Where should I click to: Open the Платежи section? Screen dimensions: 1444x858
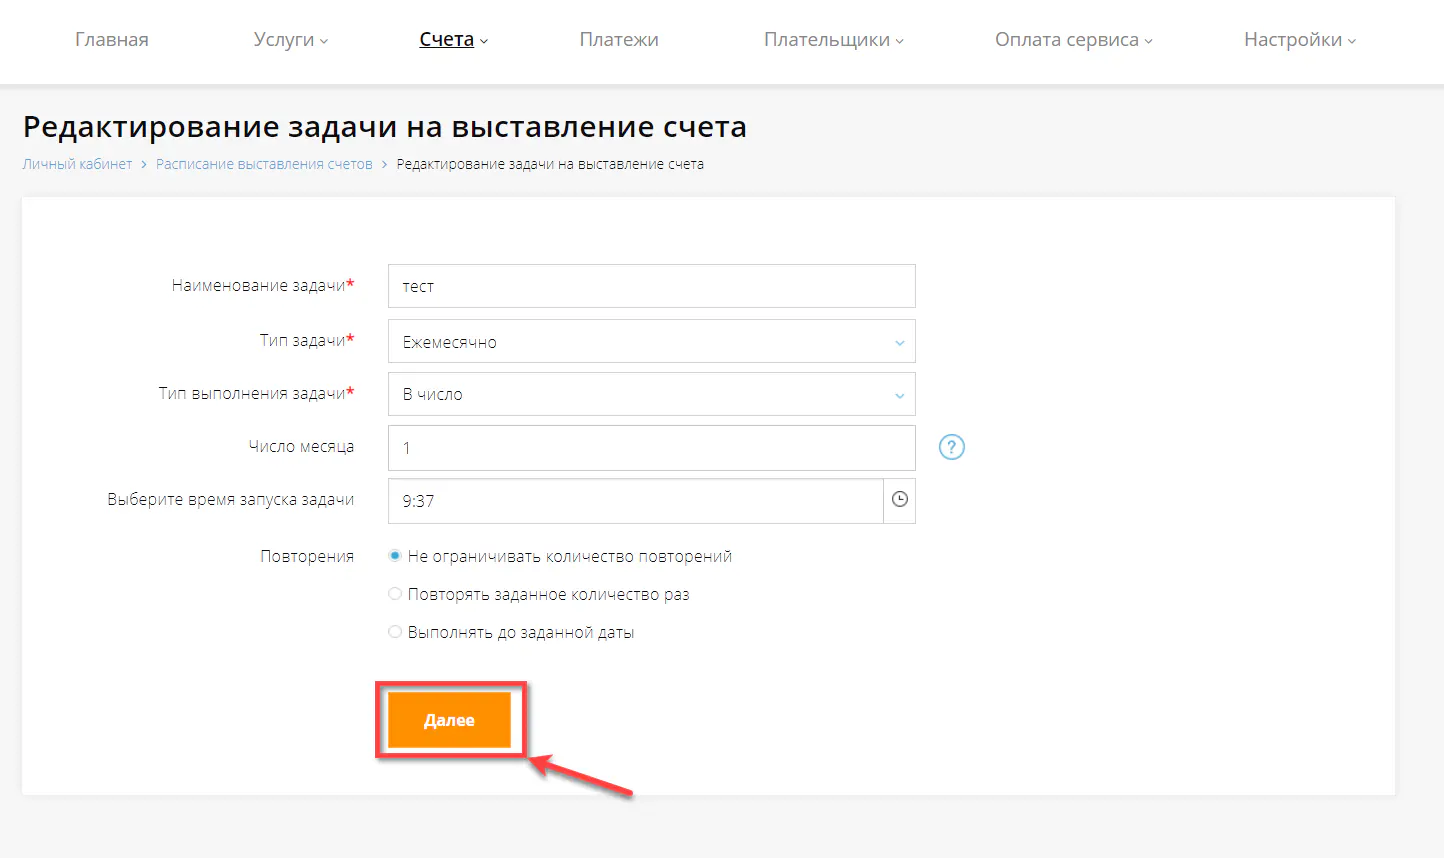click(x=618, y=40)
